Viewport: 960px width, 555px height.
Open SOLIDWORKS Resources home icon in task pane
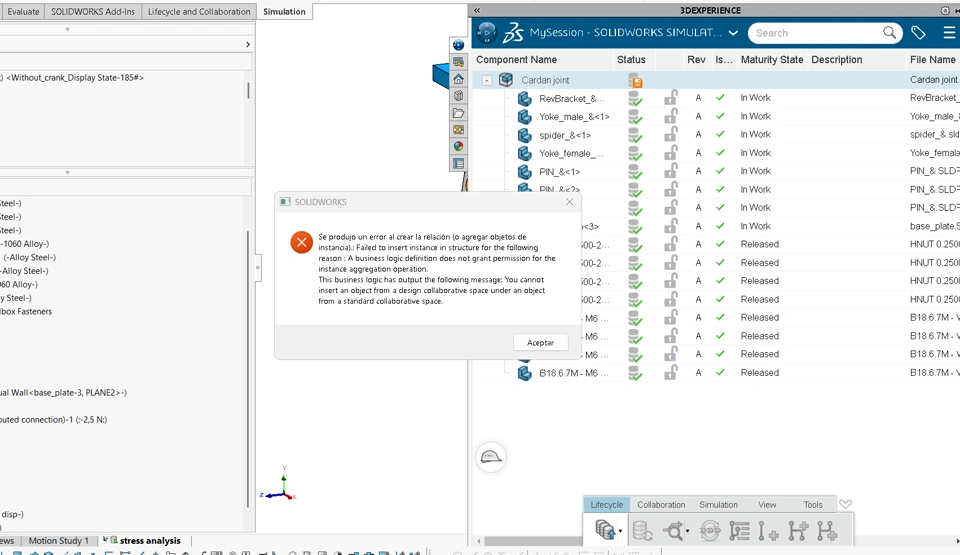click(x=458, y=79)
